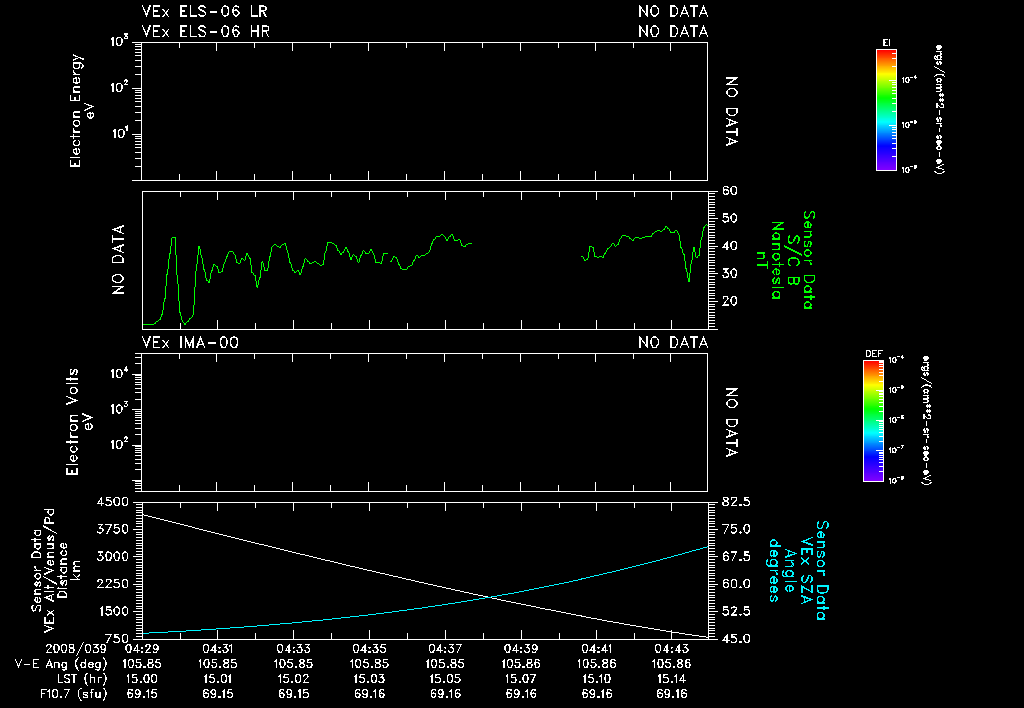The height and width of the screenshot is (708, 1024).
Task: Click the 82.5 SZA tick label
Action: [735, 502]
